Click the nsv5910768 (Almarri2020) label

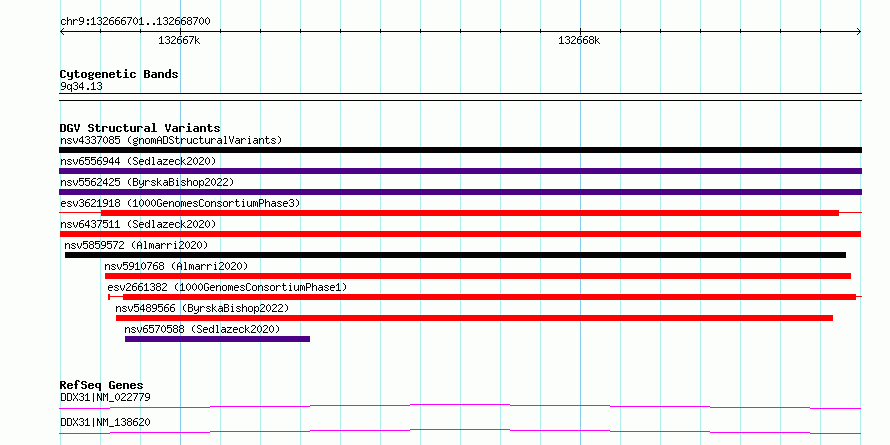pyautogui.click(x=176, y=266)
